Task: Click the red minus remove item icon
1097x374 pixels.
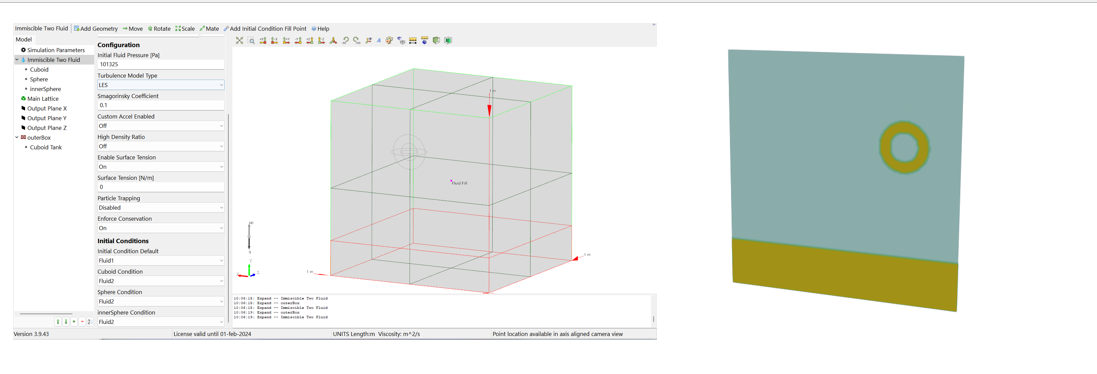Action: [82, 322]
